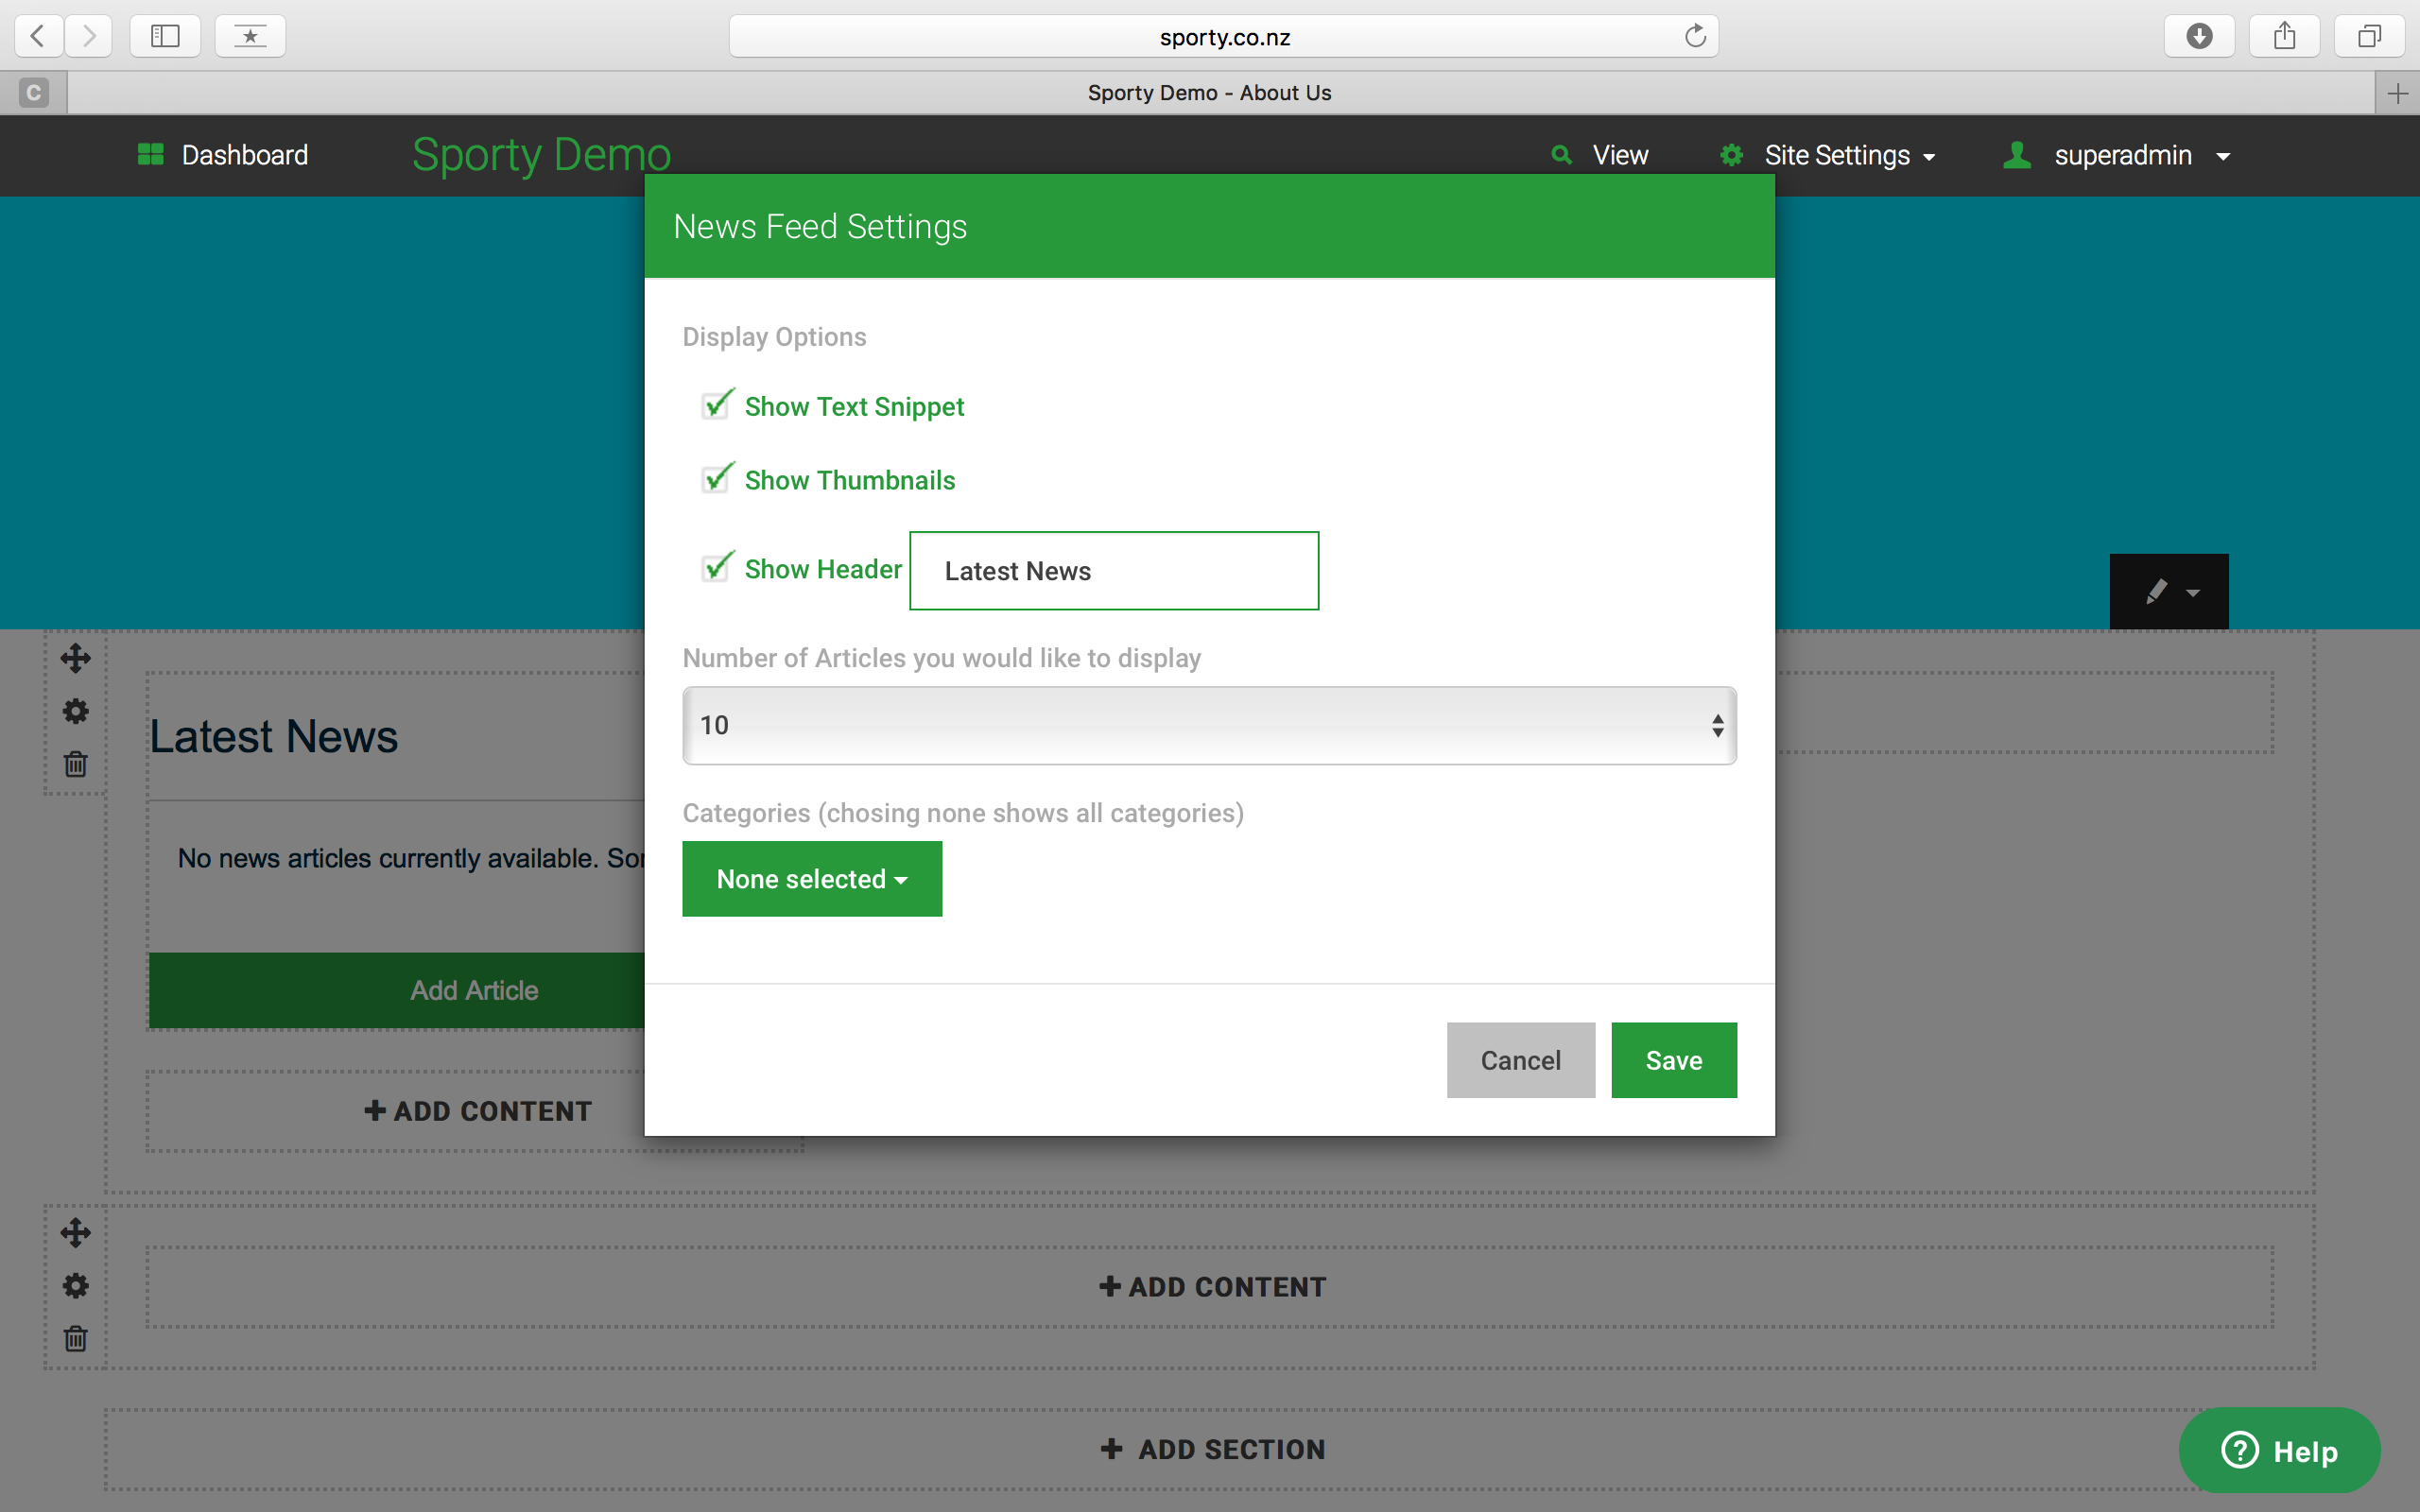The width and height of the screenshot is (2420, 1512).
Task: Click Show Thumbnails label
Action: click(850, 481)
